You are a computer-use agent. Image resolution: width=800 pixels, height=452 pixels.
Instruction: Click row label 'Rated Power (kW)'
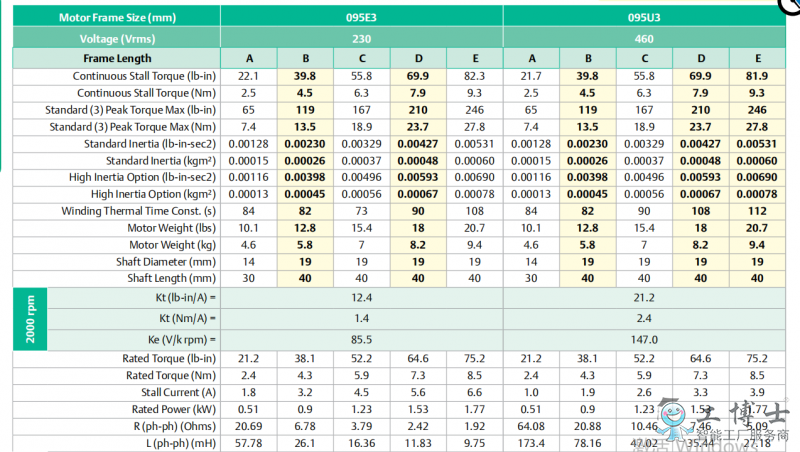click(x=174, y=409)
